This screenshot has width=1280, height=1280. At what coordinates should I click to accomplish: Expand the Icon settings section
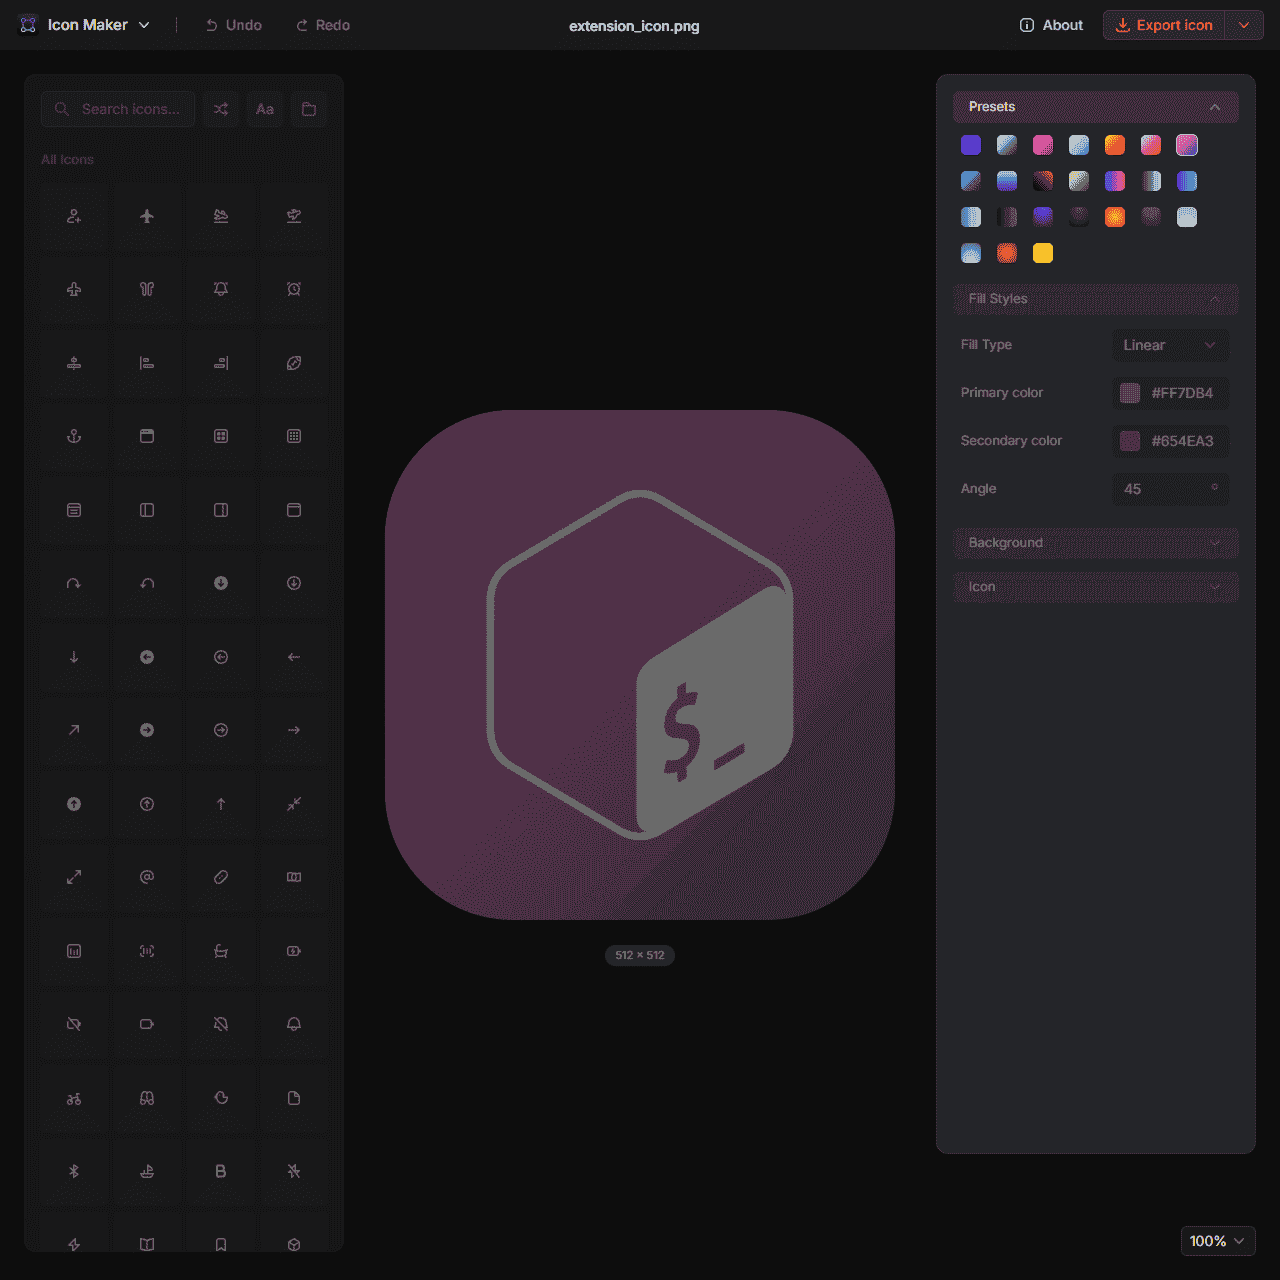tap(1095, 587)
